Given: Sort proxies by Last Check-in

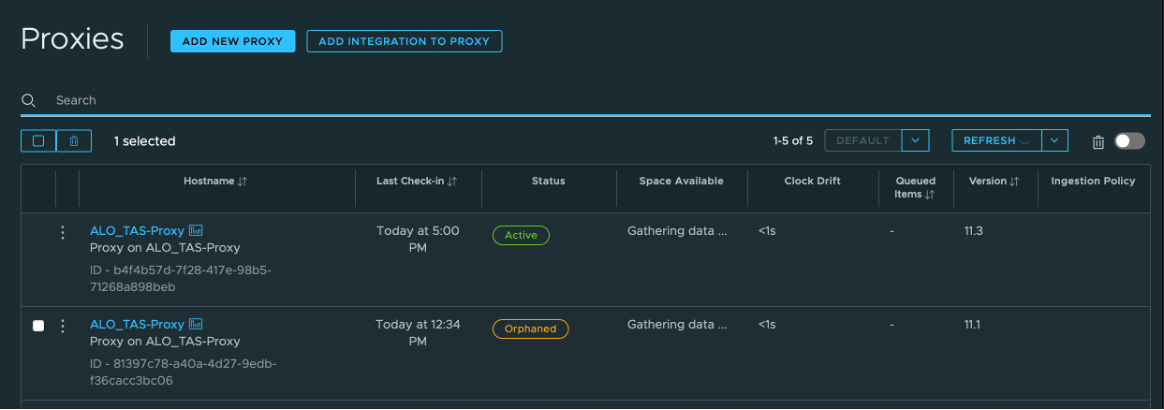Looking at the screenshot, I should (x=452, y=182).
